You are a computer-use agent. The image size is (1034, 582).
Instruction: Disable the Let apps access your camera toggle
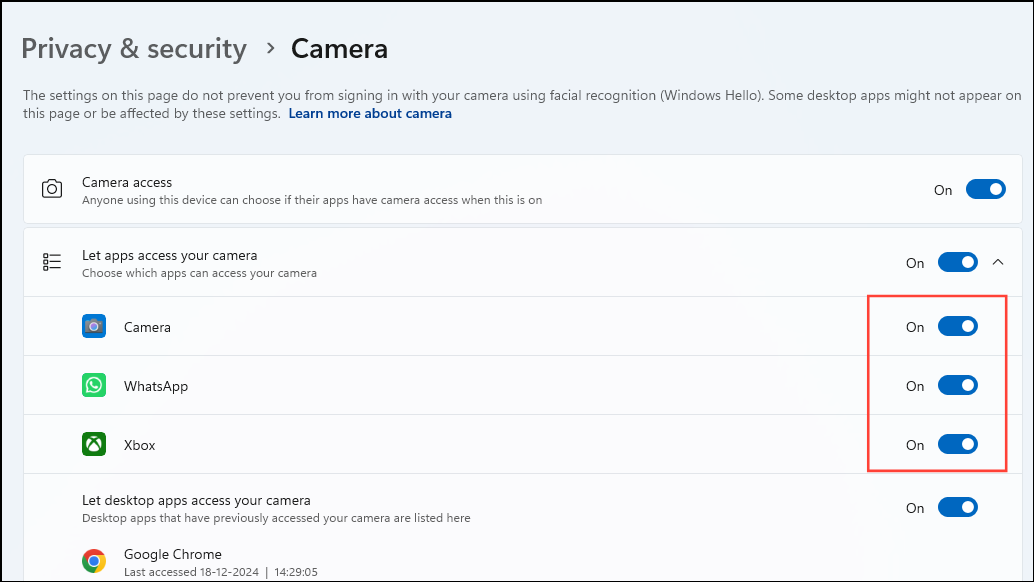point(957,262)
